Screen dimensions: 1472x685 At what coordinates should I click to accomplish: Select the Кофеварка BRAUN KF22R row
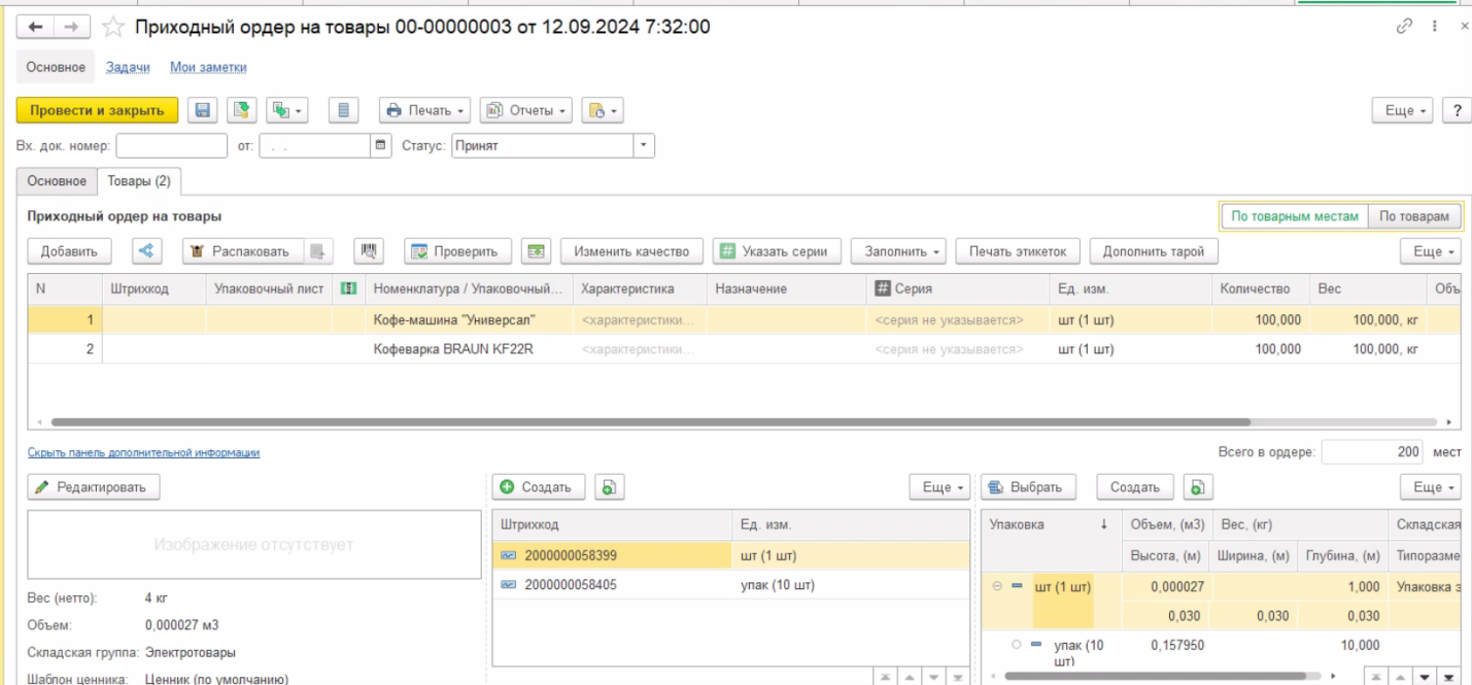point(744,350)
